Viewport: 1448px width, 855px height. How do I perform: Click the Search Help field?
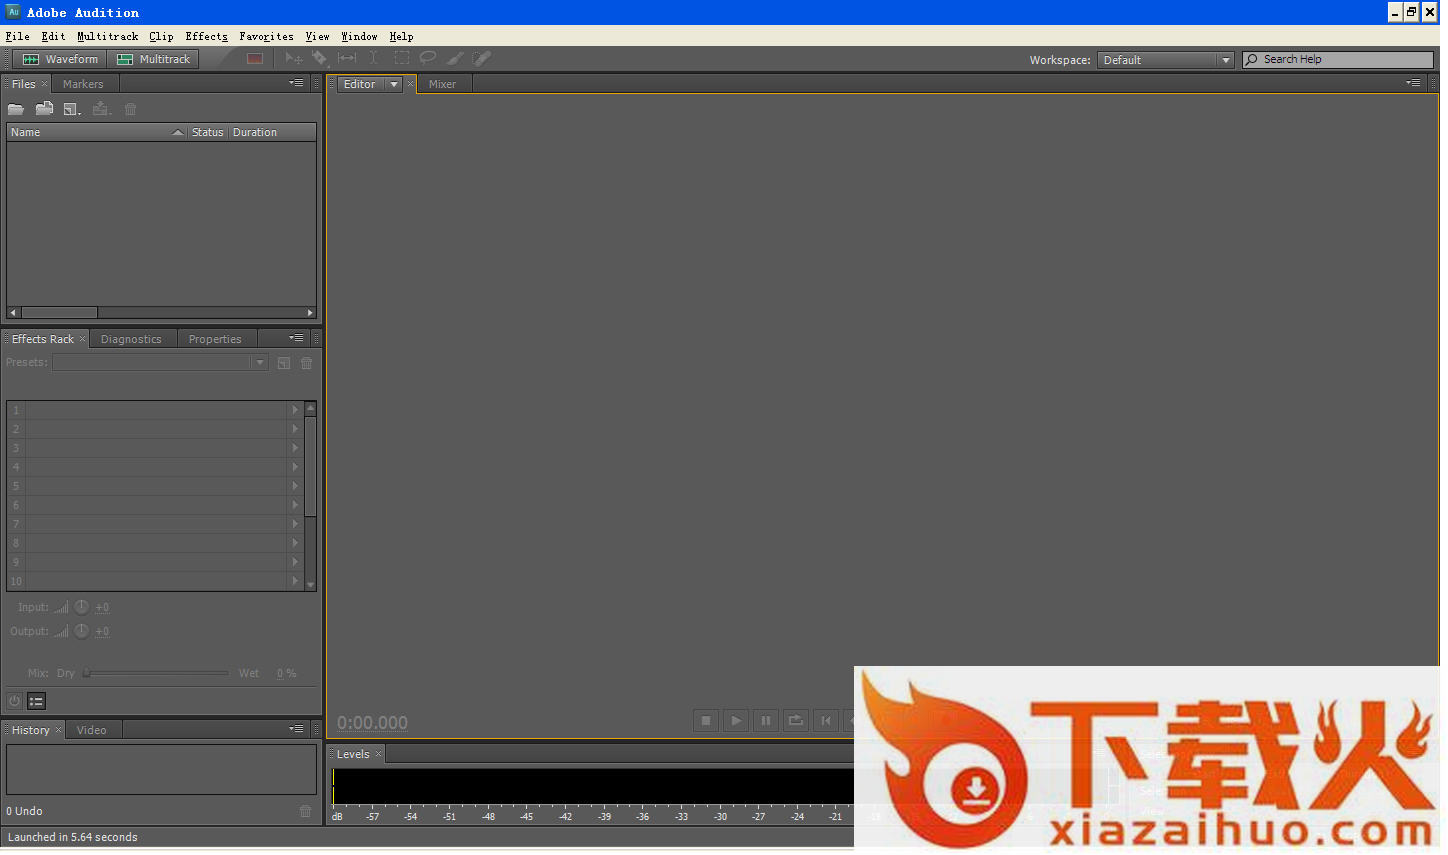pos(1338,60)
